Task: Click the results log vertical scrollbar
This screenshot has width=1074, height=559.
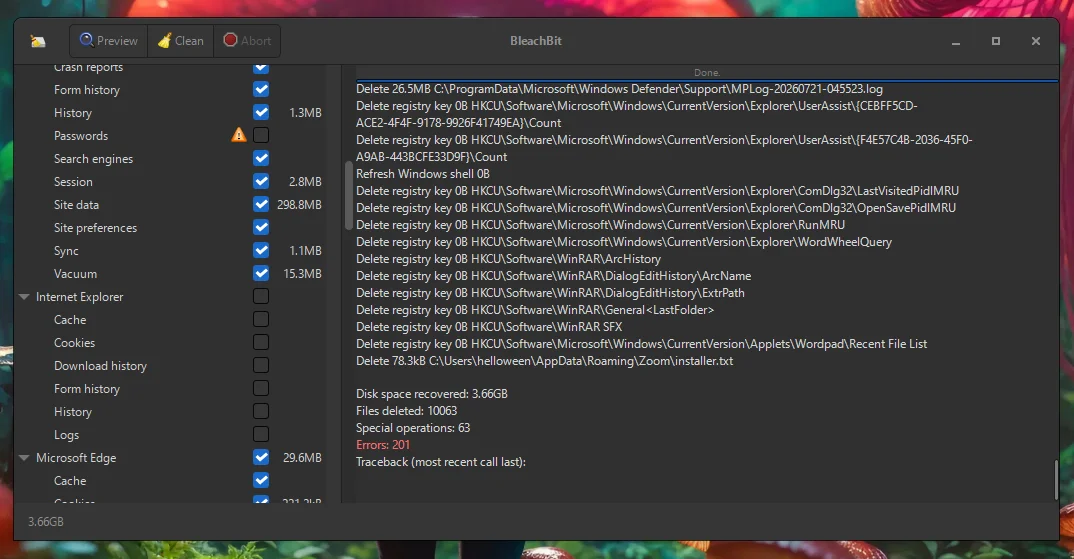Action: [x=1056, y=480]
